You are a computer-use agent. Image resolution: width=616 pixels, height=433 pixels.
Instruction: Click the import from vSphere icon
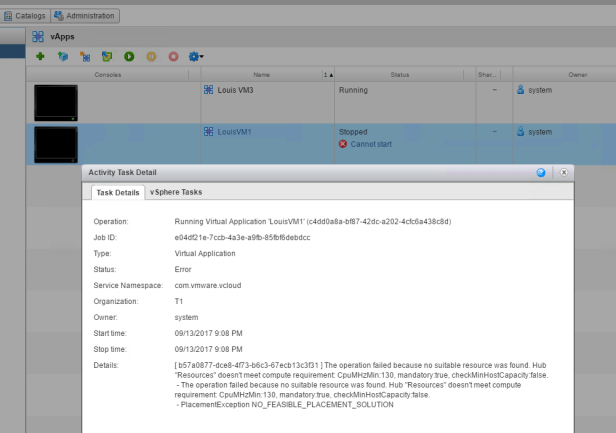point(107,57)
